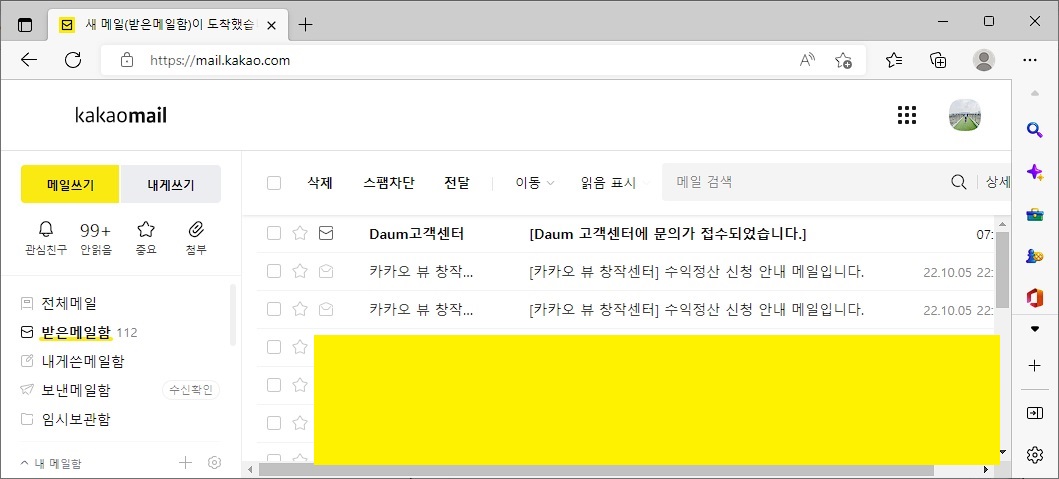Click the horizontal scrollbar right arrow
Viewport: 1059px width, 479px height.
coord(986,469)
